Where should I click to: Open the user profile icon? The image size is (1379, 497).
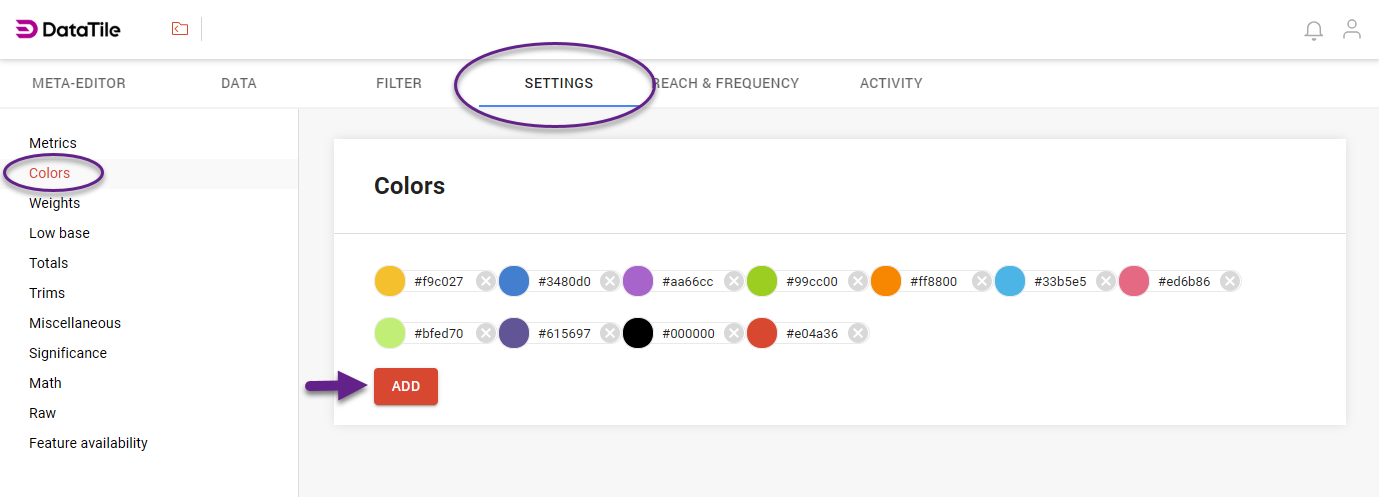pos(1351,29)
